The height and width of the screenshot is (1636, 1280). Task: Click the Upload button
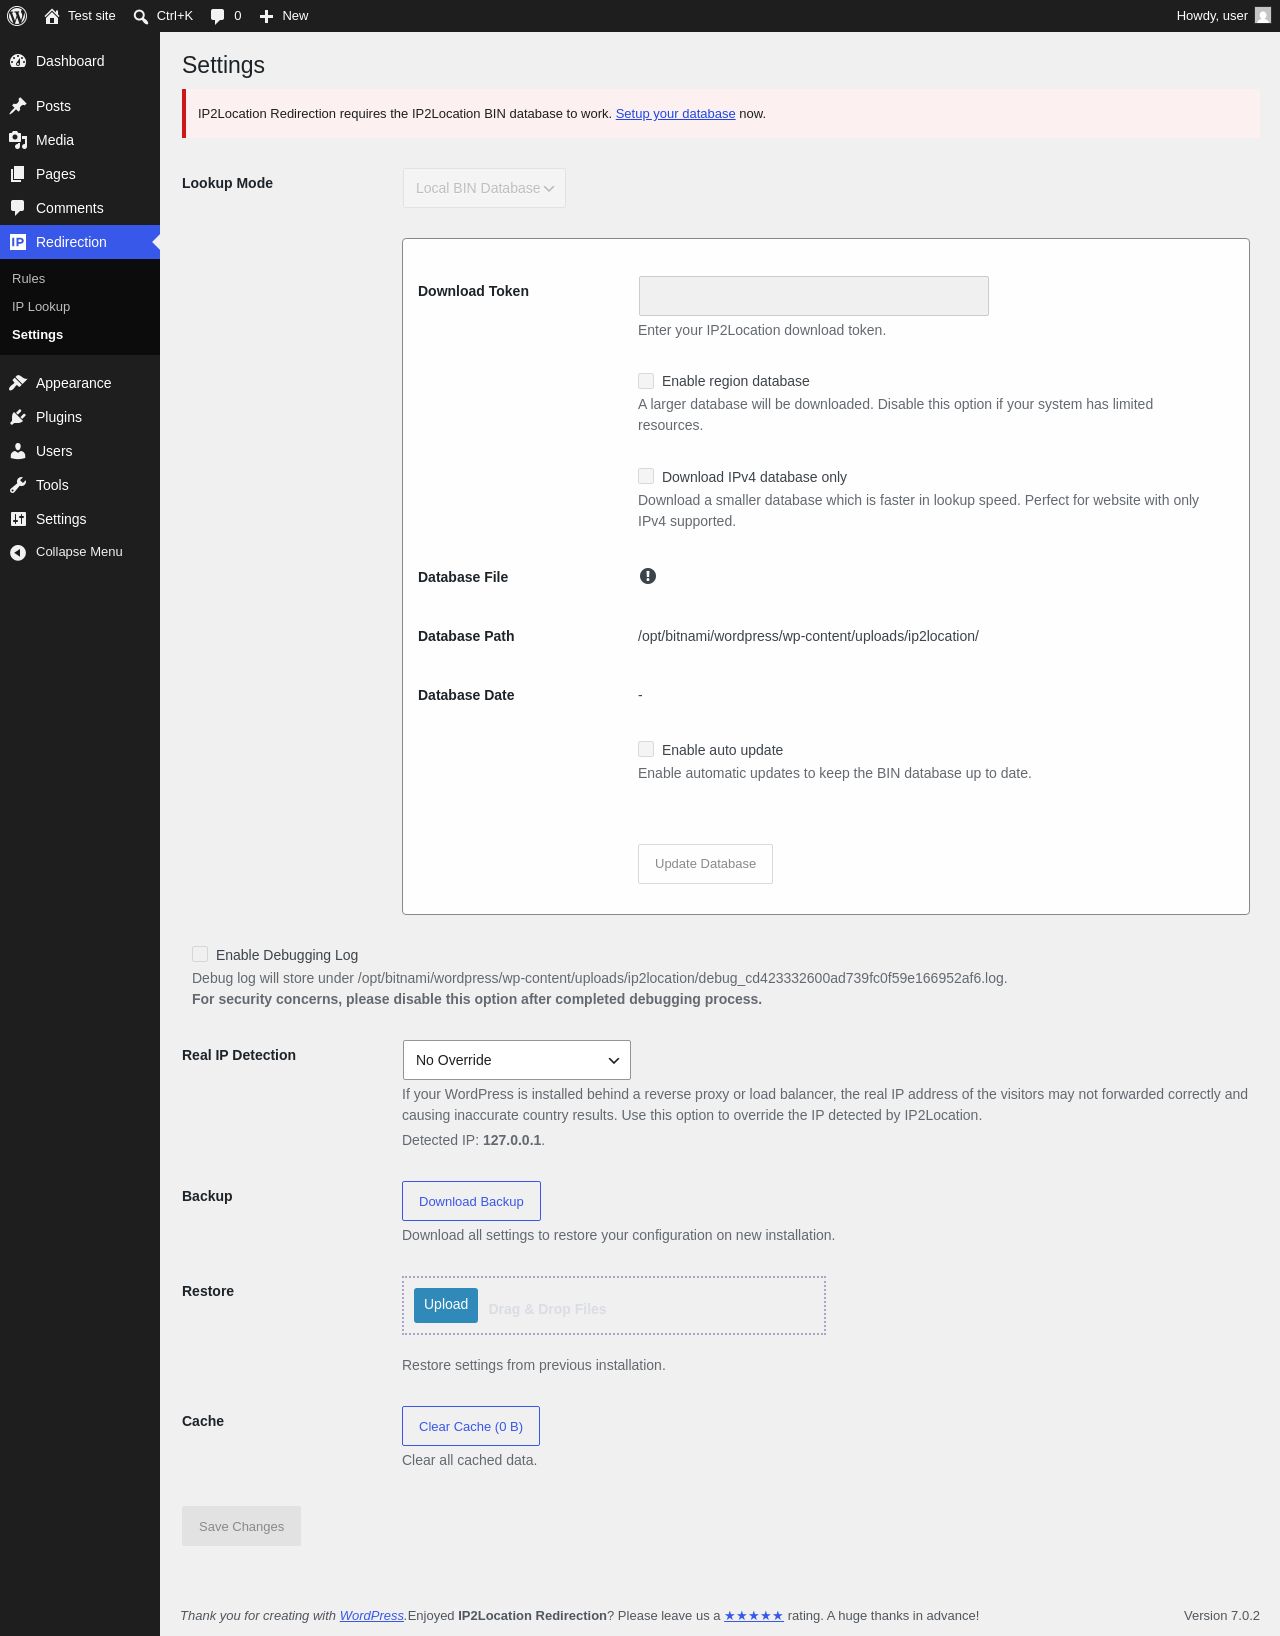[446, 1305]
